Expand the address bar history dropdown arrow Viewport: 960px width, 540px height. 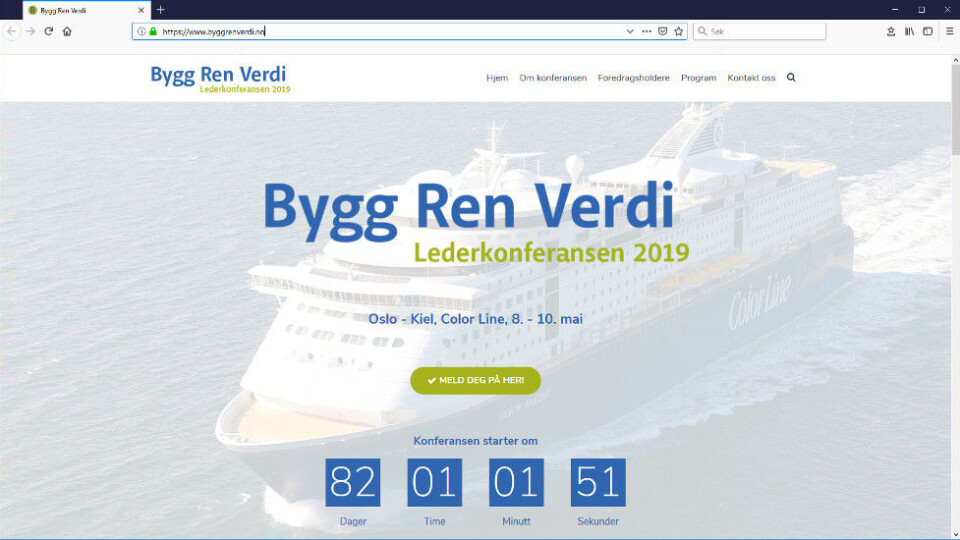click(629, 31)
